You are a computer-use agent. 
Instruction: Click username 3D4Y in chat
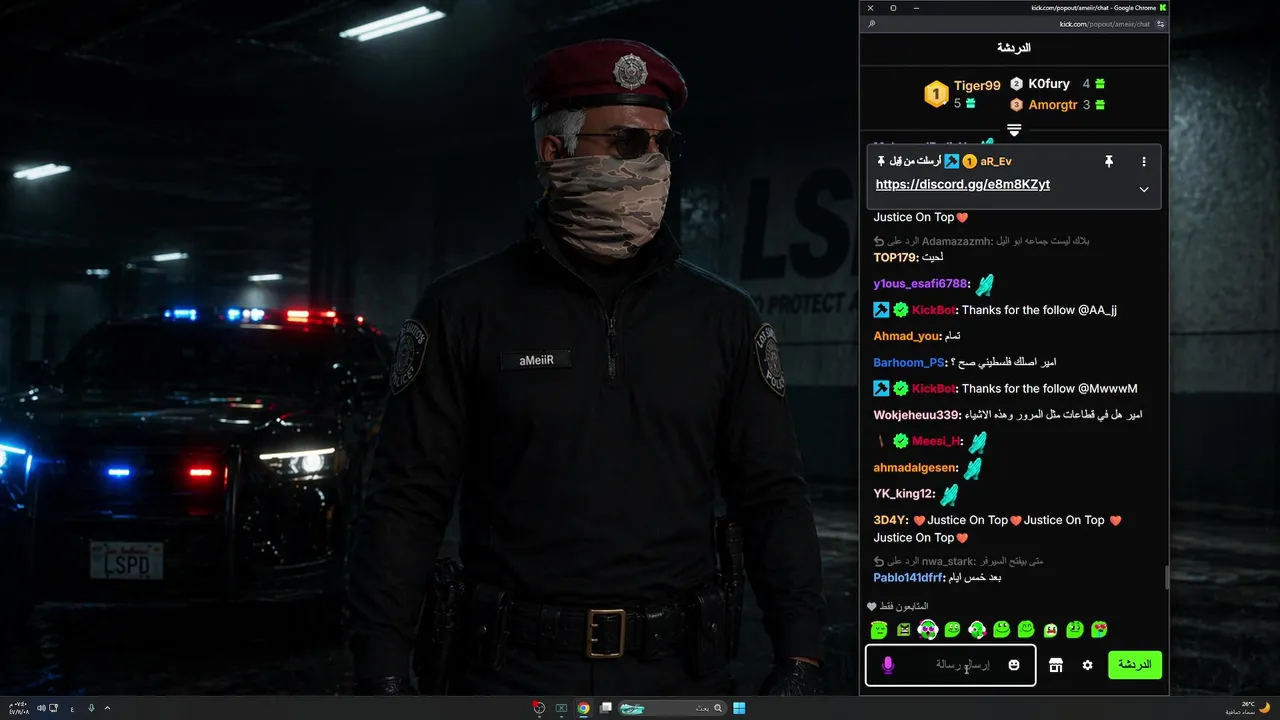(x=890, y=520)
